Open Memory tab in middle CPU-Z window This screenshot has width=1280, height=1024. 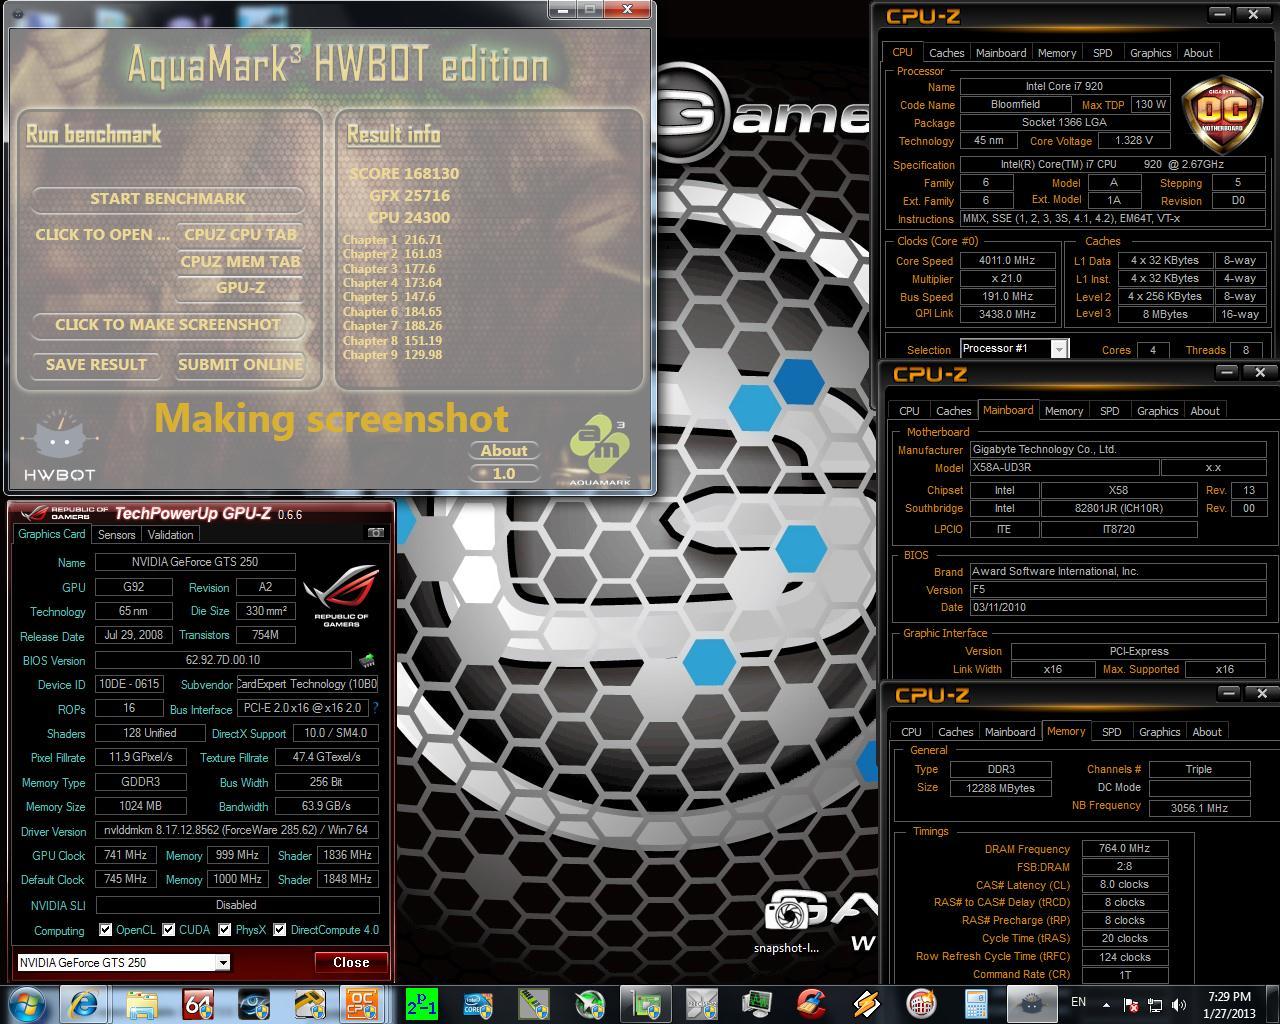click(1064, 411)
